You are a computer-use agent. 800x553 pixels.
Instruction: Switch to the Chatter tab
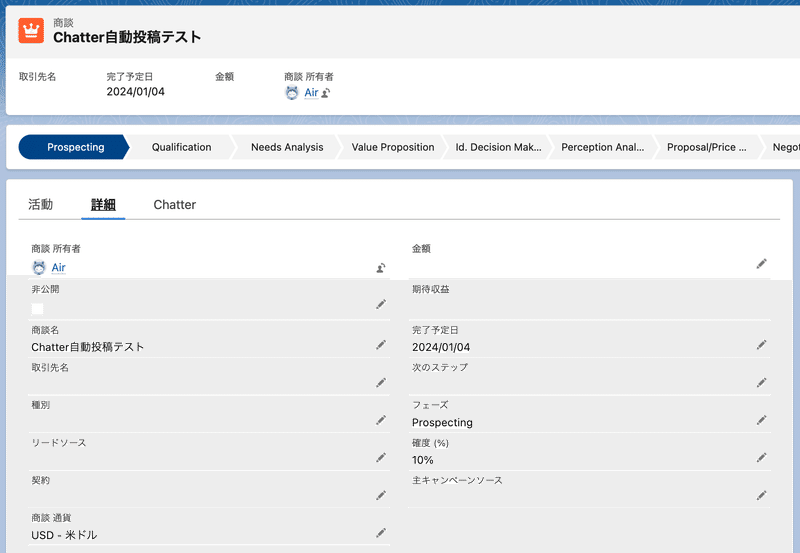click(x=174, y=205)
